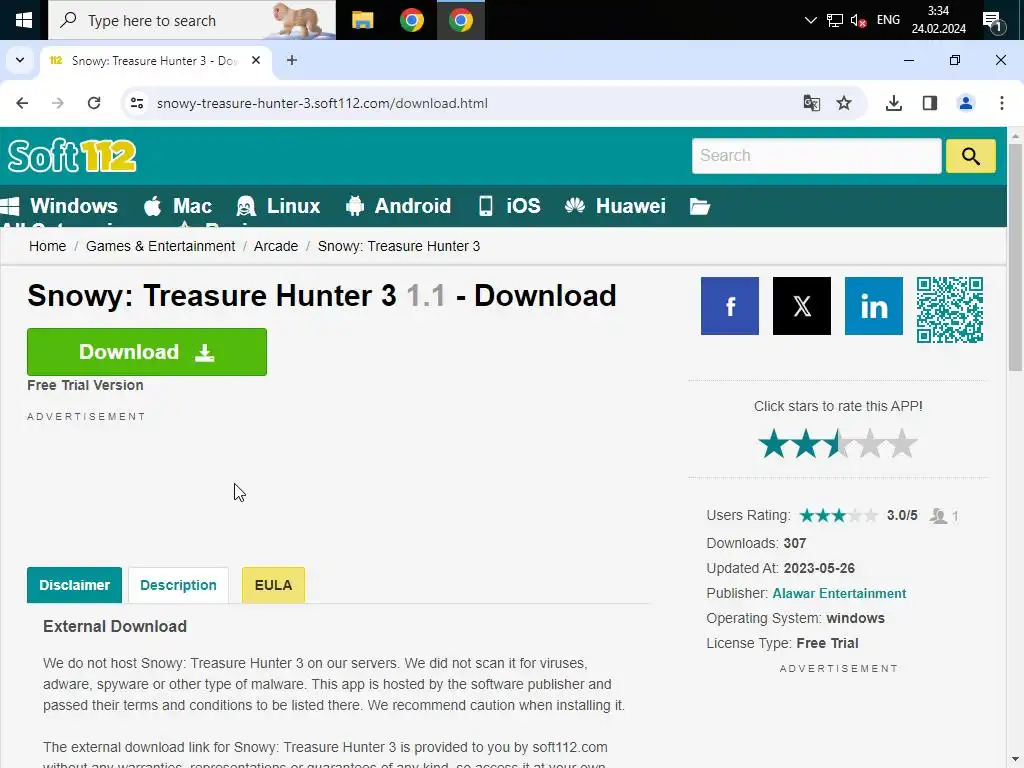Click the yellow search magnifier button
1024x768 pixels.
point(970,156)
